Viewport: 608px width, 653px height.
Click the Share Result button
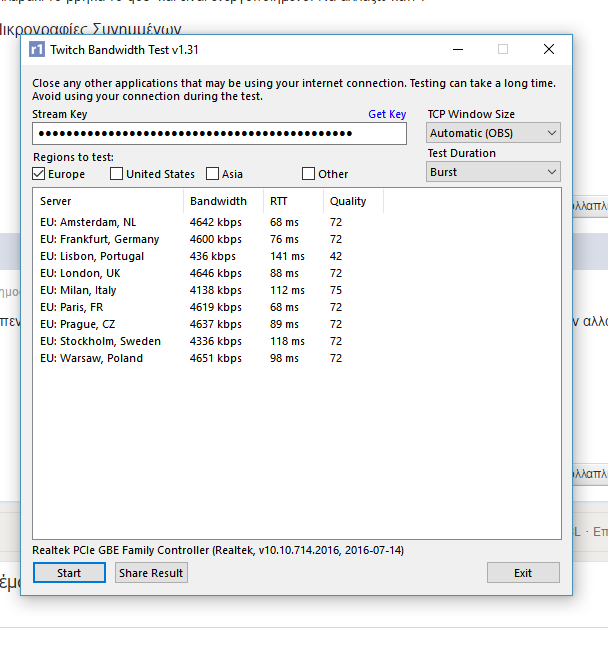coord(151,573)
